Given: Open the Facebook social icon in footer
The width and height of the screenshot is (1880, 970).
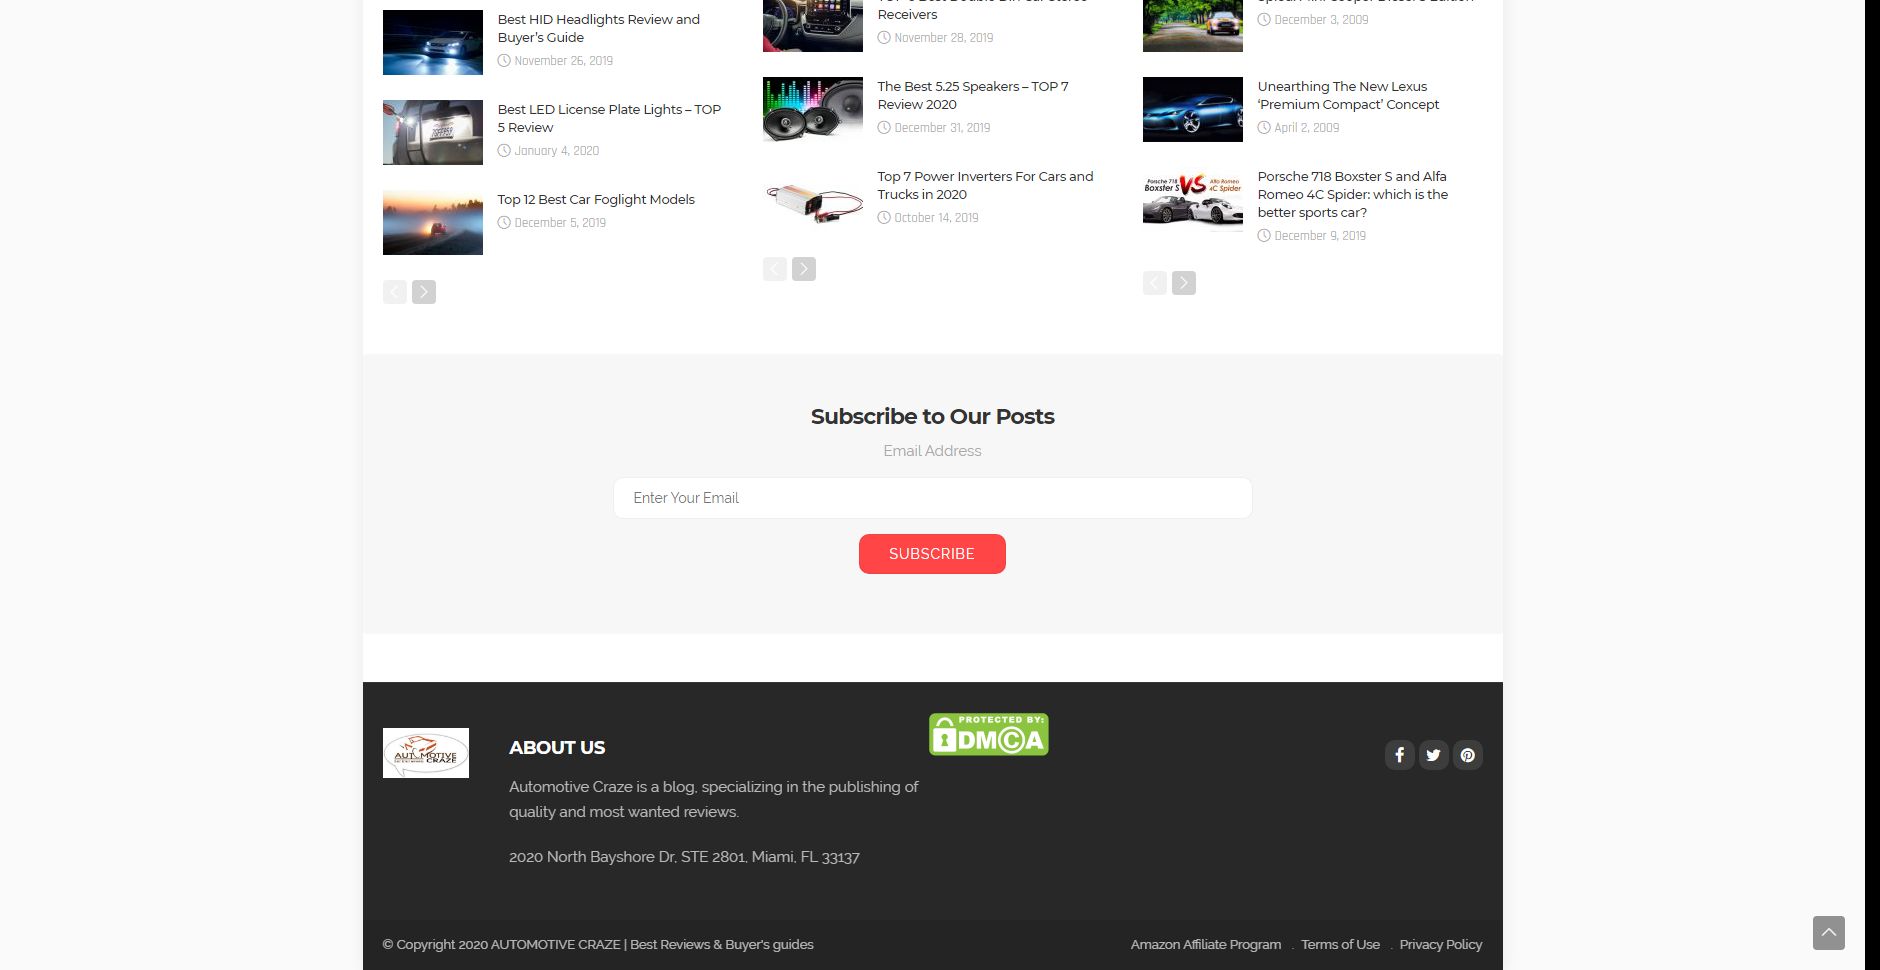Looking at the screenshot, I should pyautogui.click(x=1399, y=755).
